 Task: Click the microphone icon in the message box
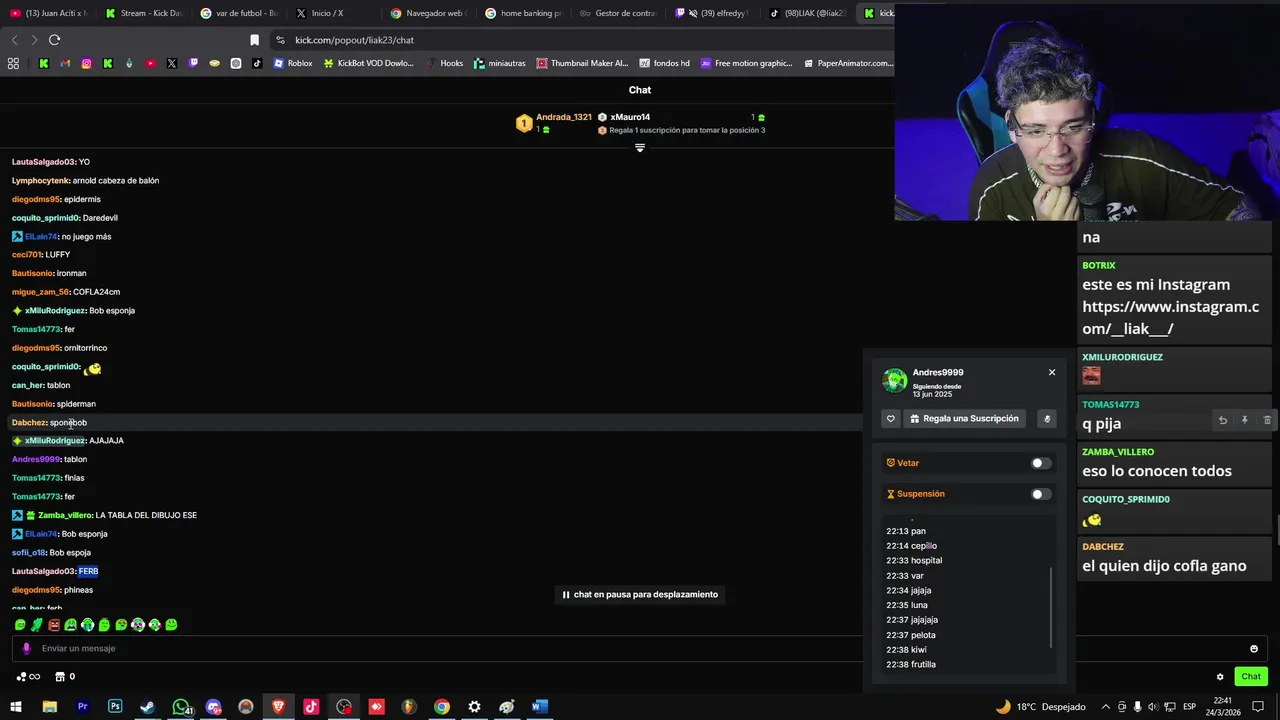27,649
